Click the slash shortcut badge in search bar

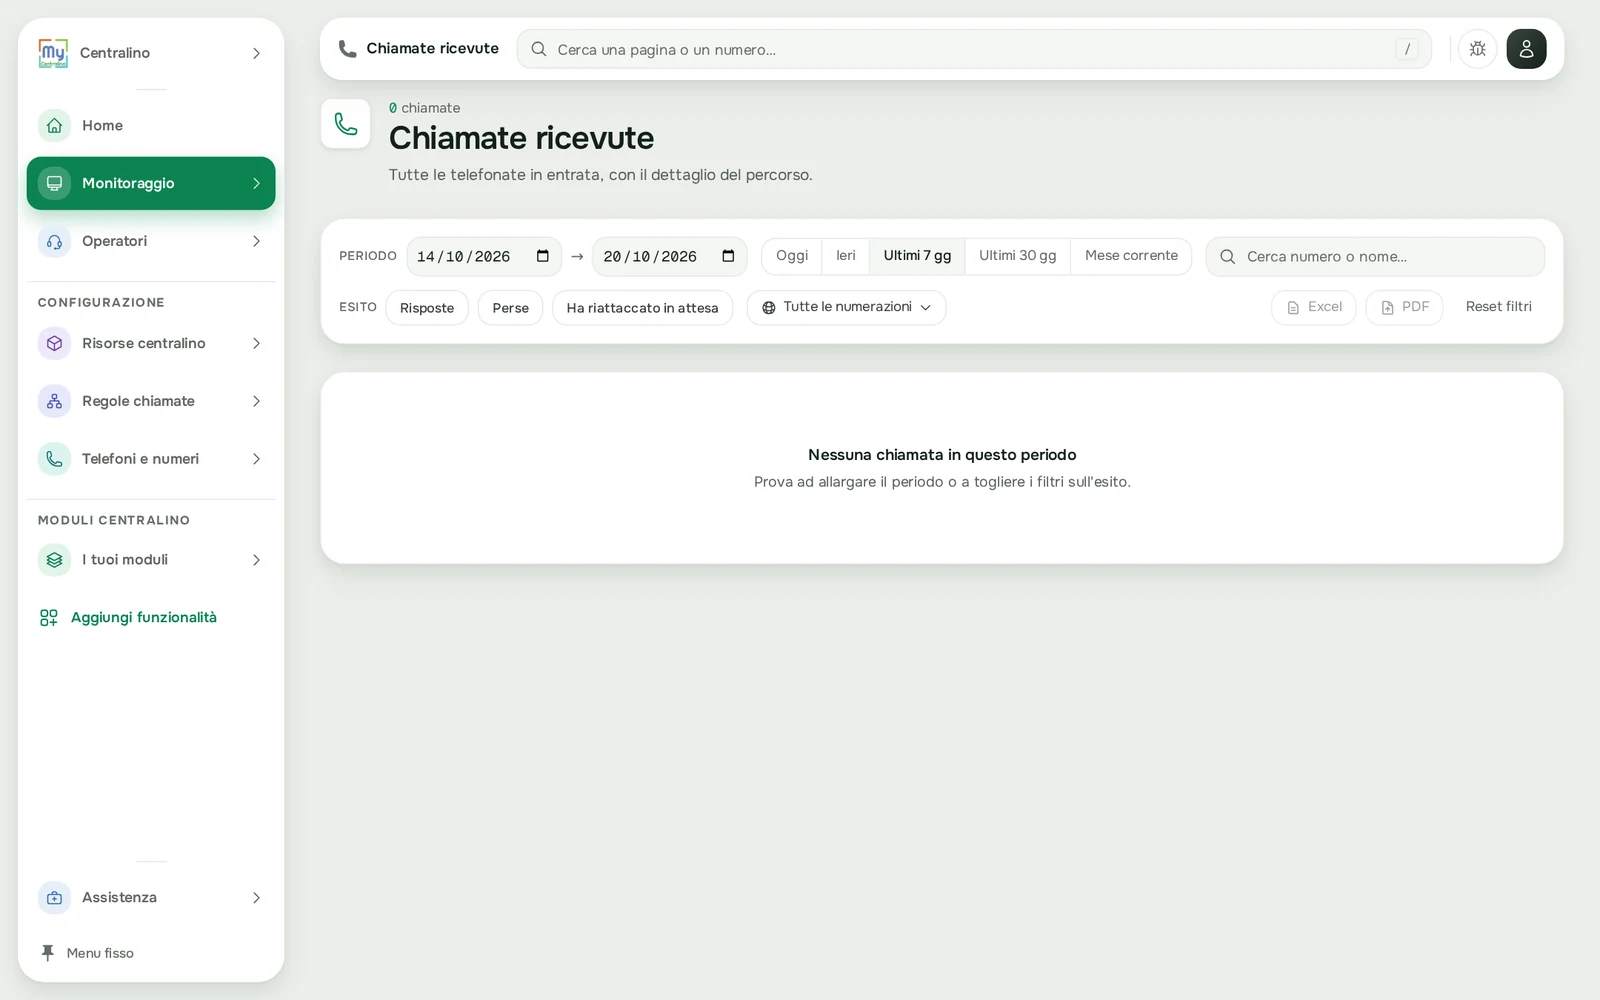point(1407,49)
